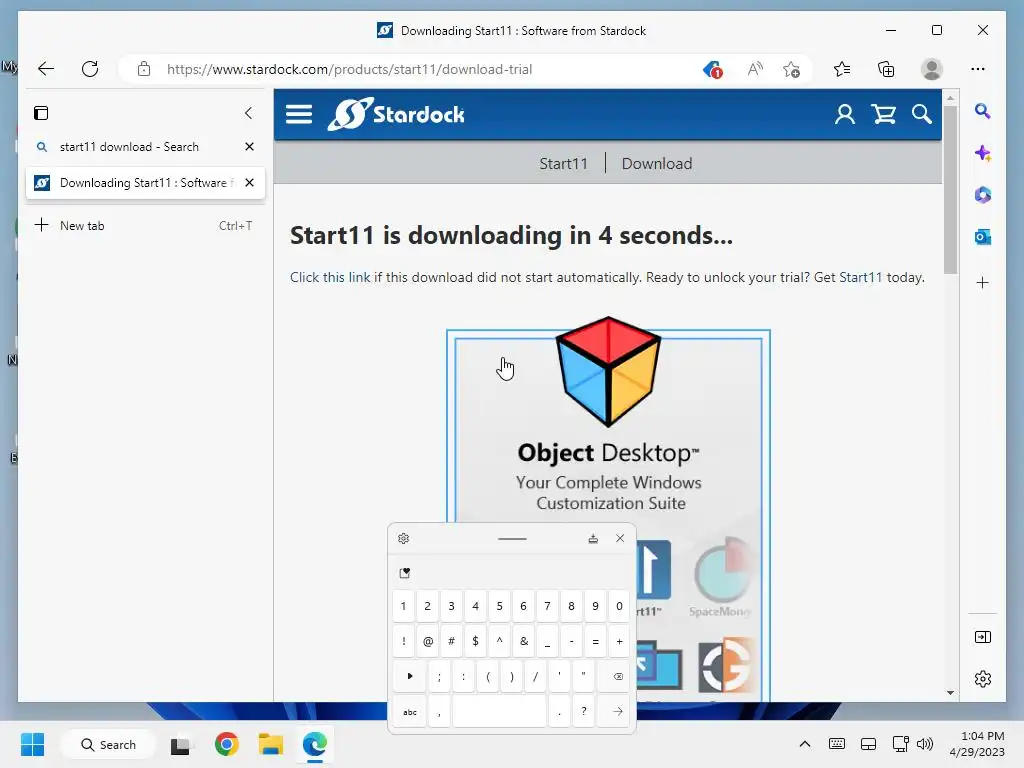Close the touch keyboard
This screenshot has width=1024, height=768.
(x=620, y=539)
